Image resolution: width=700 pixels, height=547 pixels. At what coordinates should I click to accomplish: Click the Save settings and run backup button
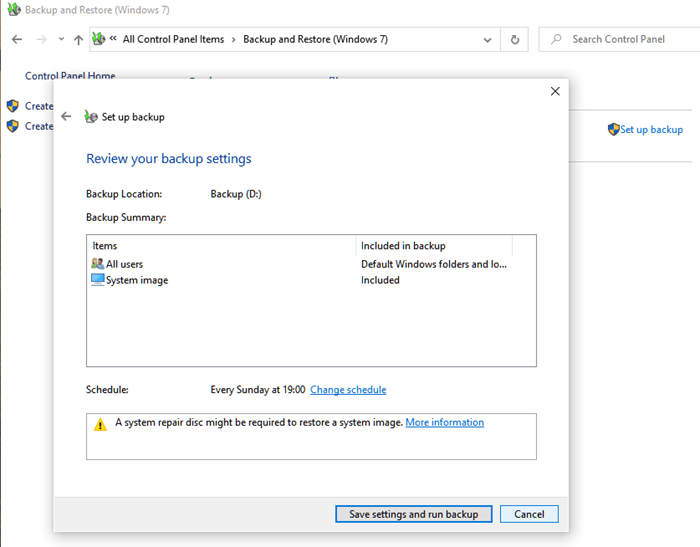tap(413, 514)
